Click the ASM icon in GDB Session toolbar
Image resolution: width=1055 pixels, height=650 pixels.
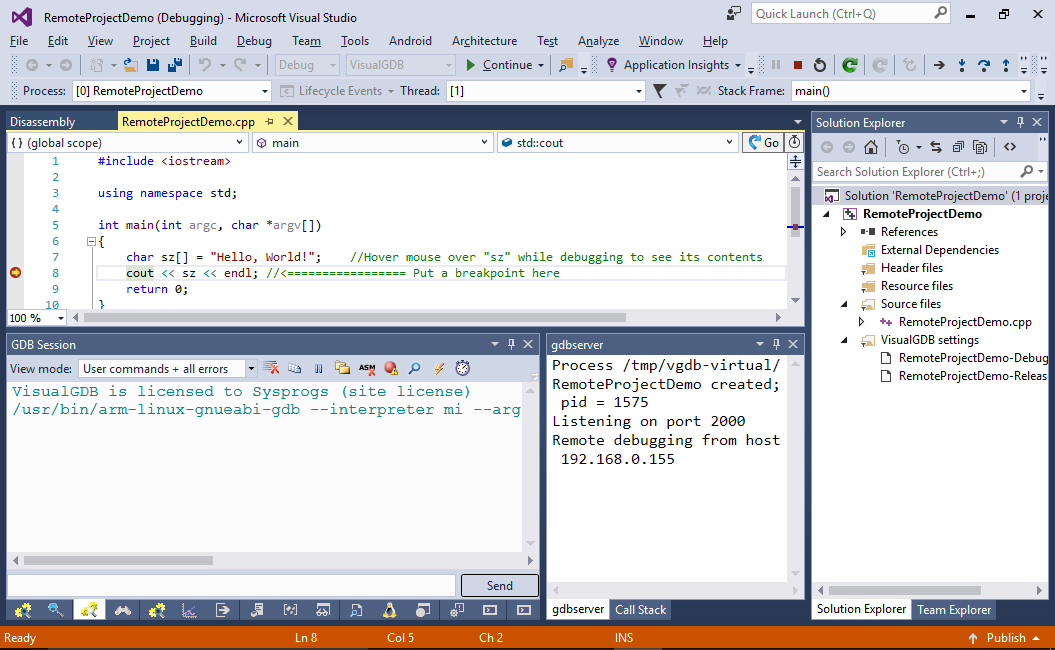367,368
